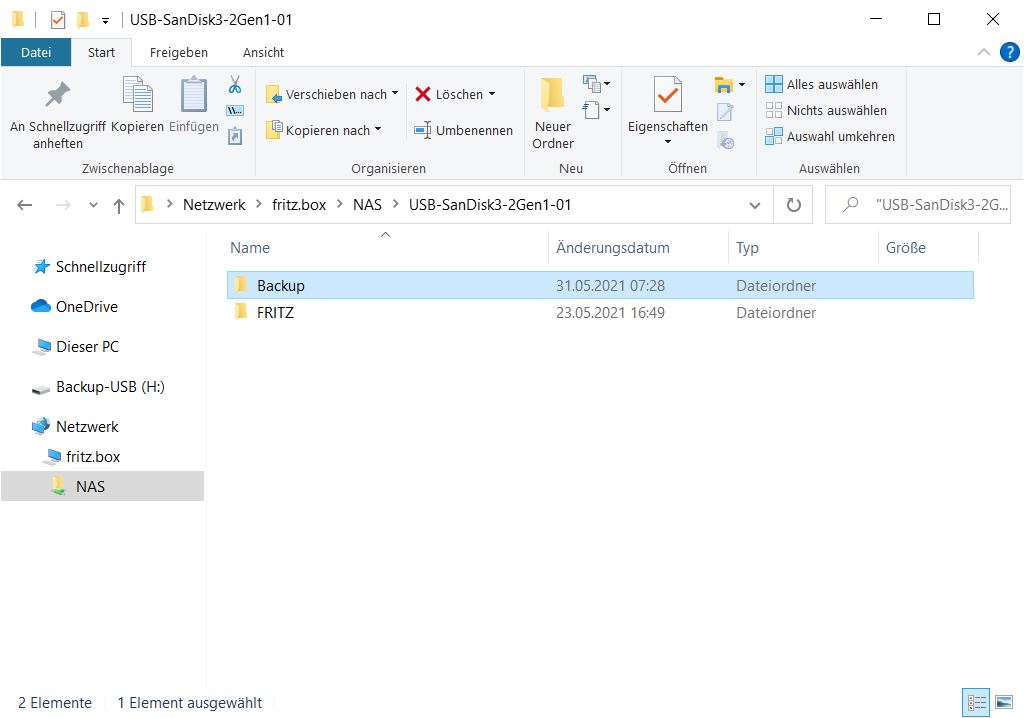Click Alles auswählen
The width and height of the screenshot is (1024, 718).
(831, 85)
